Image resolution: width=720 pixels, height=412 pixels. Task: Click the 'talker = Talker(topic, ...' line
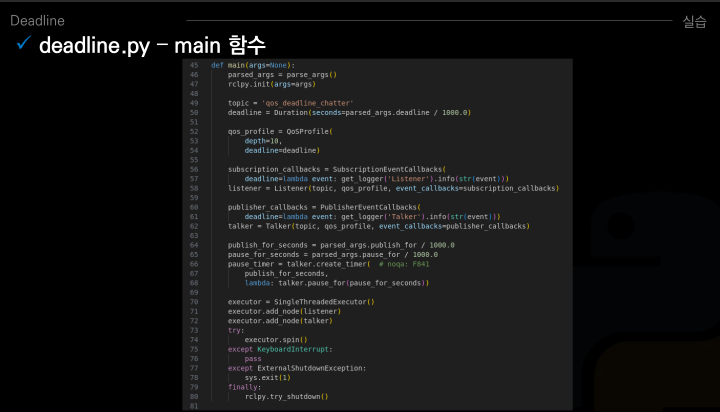378,226
